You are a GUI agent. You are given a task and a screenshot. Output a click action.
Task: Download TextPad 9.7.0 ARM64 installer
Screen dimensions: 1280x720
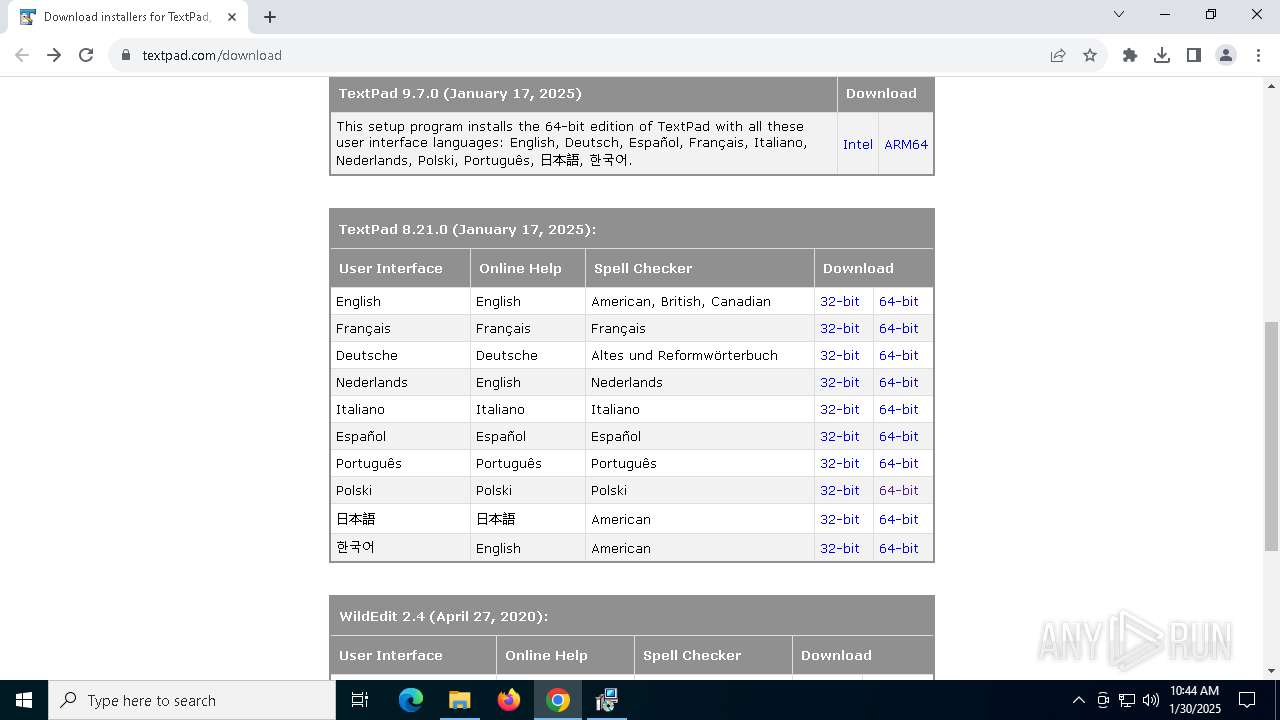[906, 144]
